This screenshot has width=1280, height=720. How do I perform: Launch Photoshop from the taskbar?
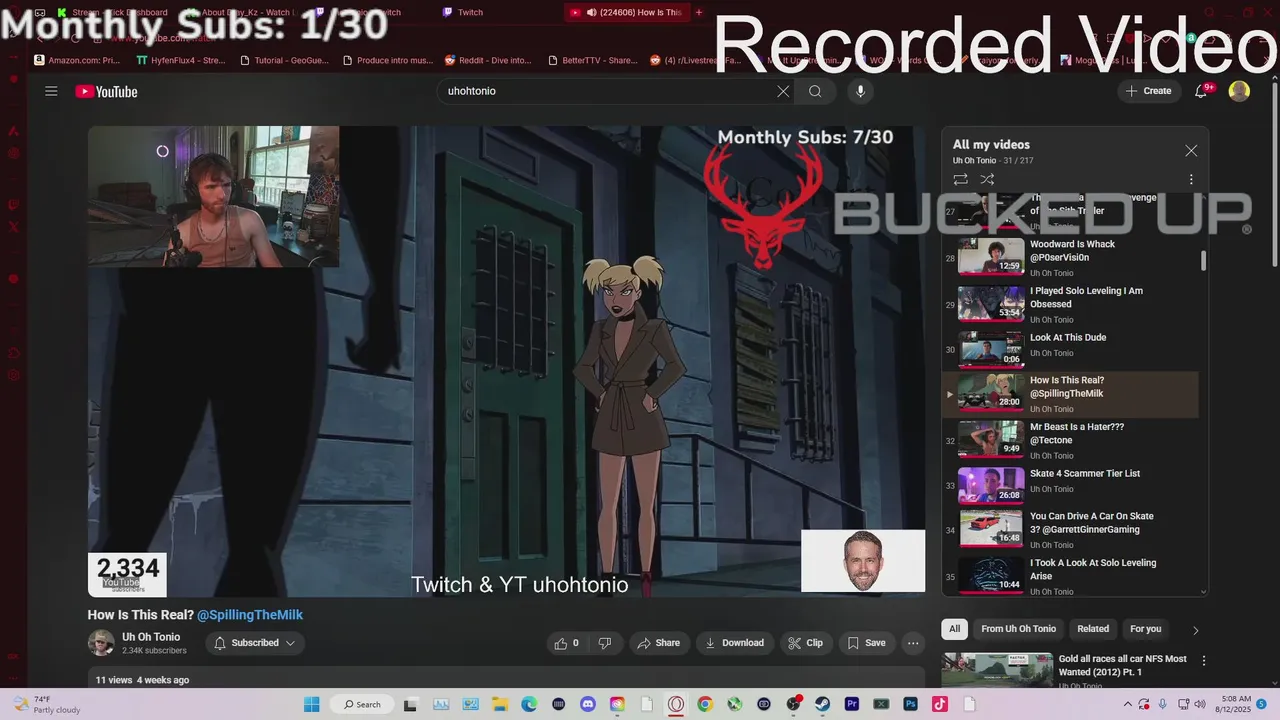911,704
